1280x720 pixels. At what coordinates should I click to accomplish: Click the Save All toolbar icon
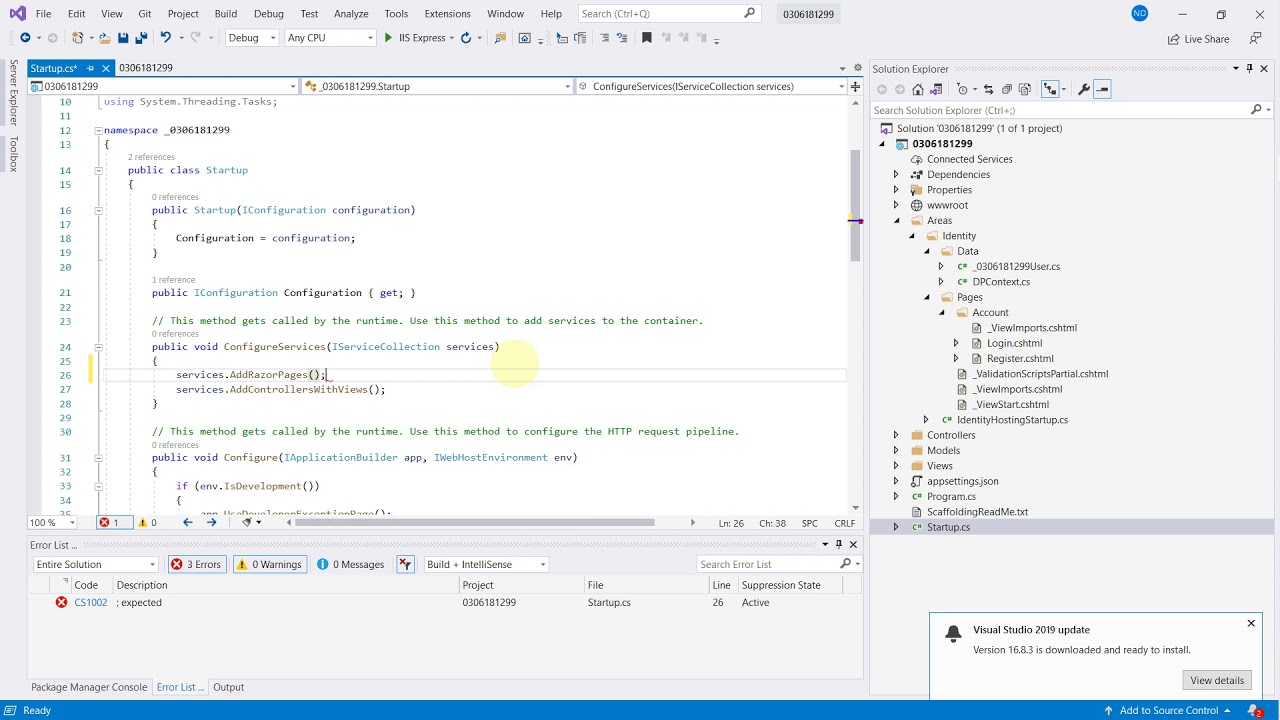[141, 38]
